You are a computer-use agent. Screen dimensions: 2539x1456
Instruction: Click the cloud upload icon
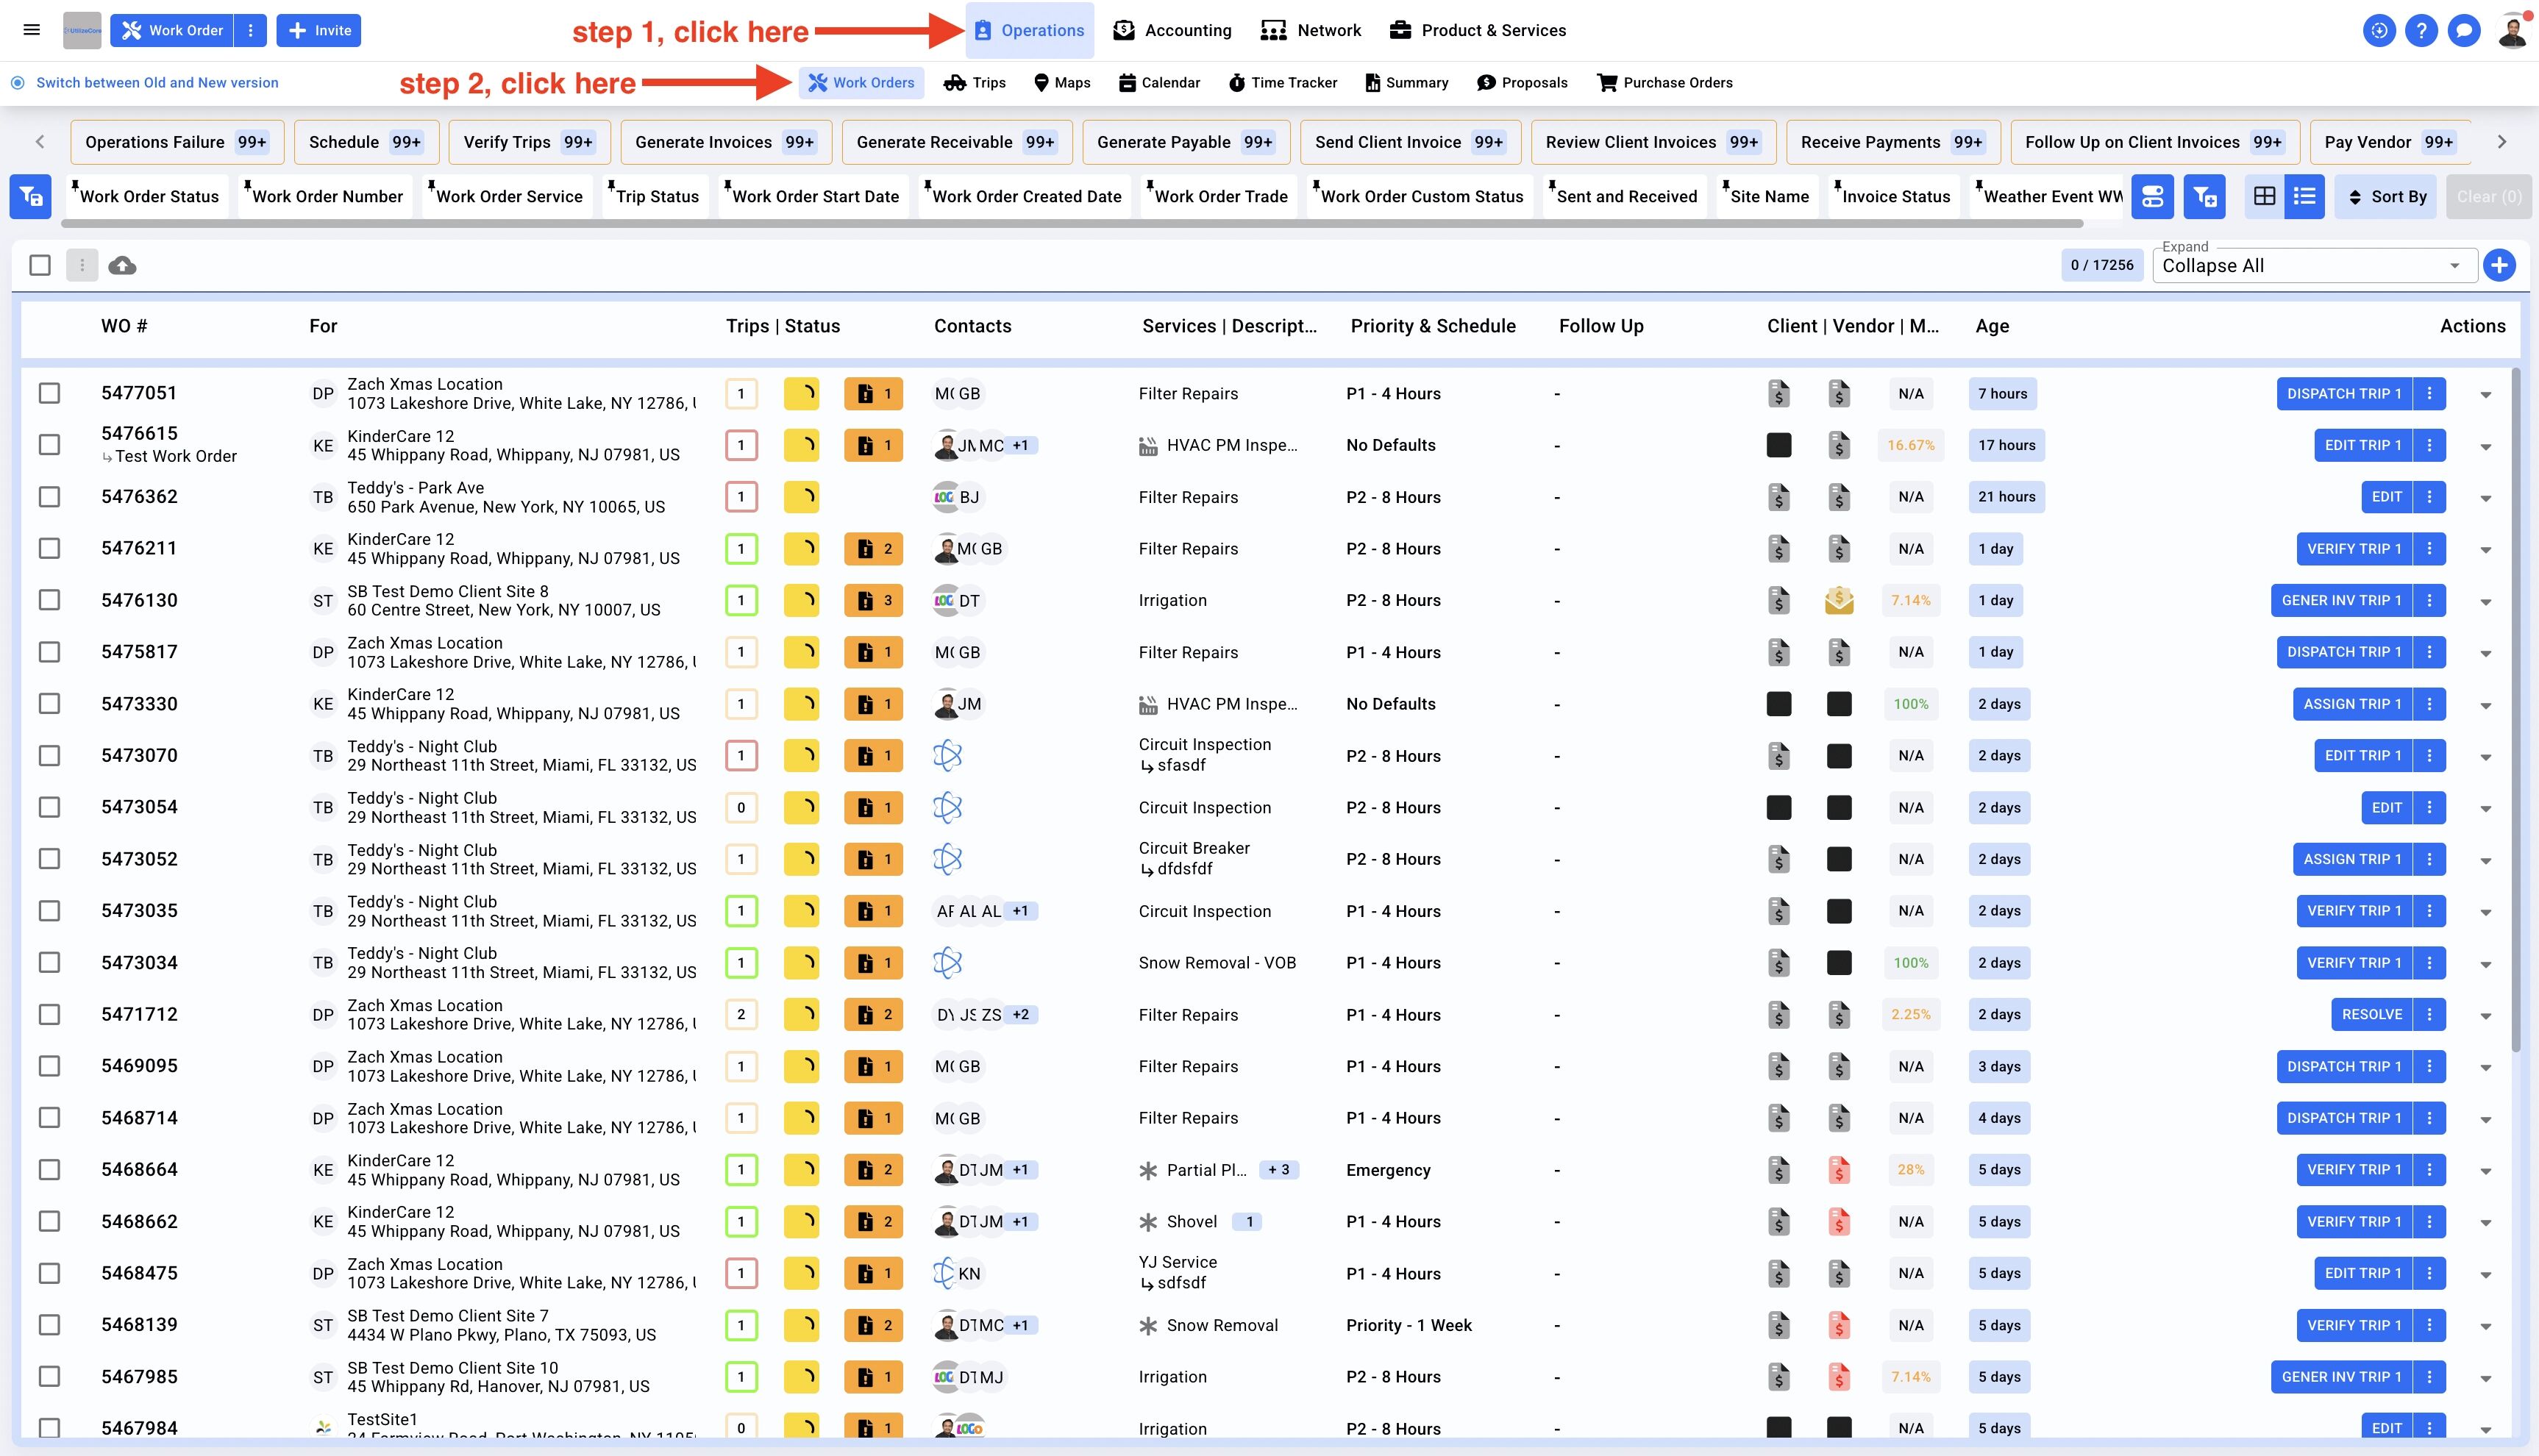click(122, 265)
